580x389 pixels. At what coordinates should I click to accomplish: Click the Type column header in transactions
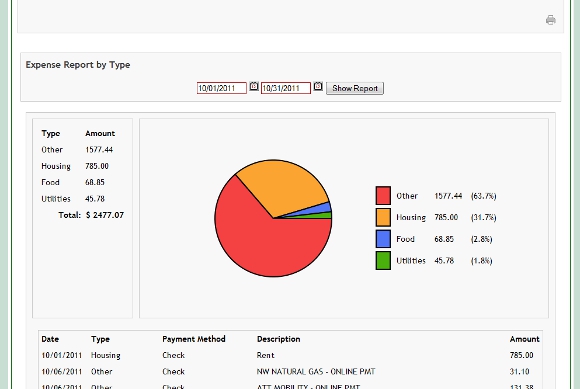tap(100, 339)
